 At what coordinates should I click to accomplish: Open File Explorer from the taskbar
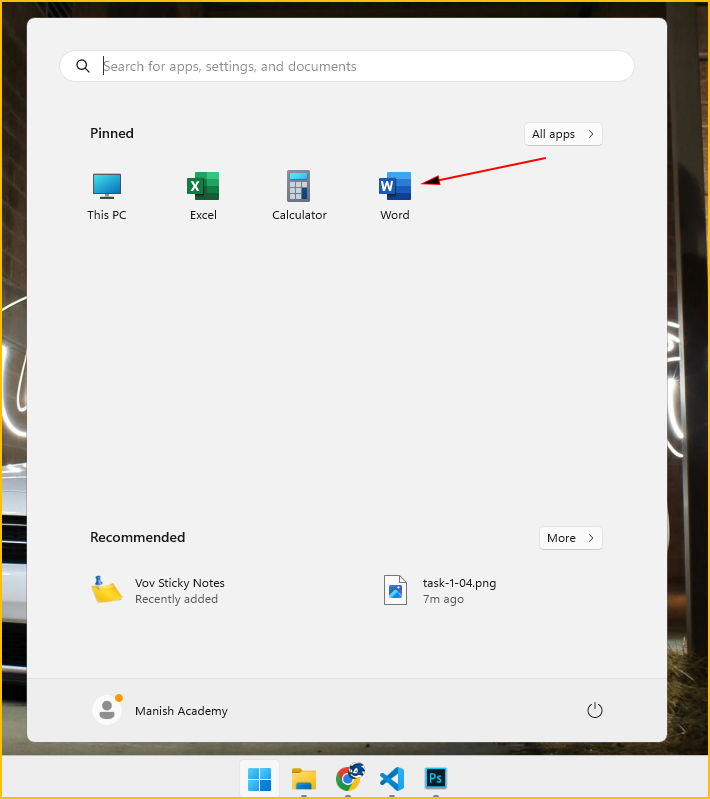tap(304, 779)
